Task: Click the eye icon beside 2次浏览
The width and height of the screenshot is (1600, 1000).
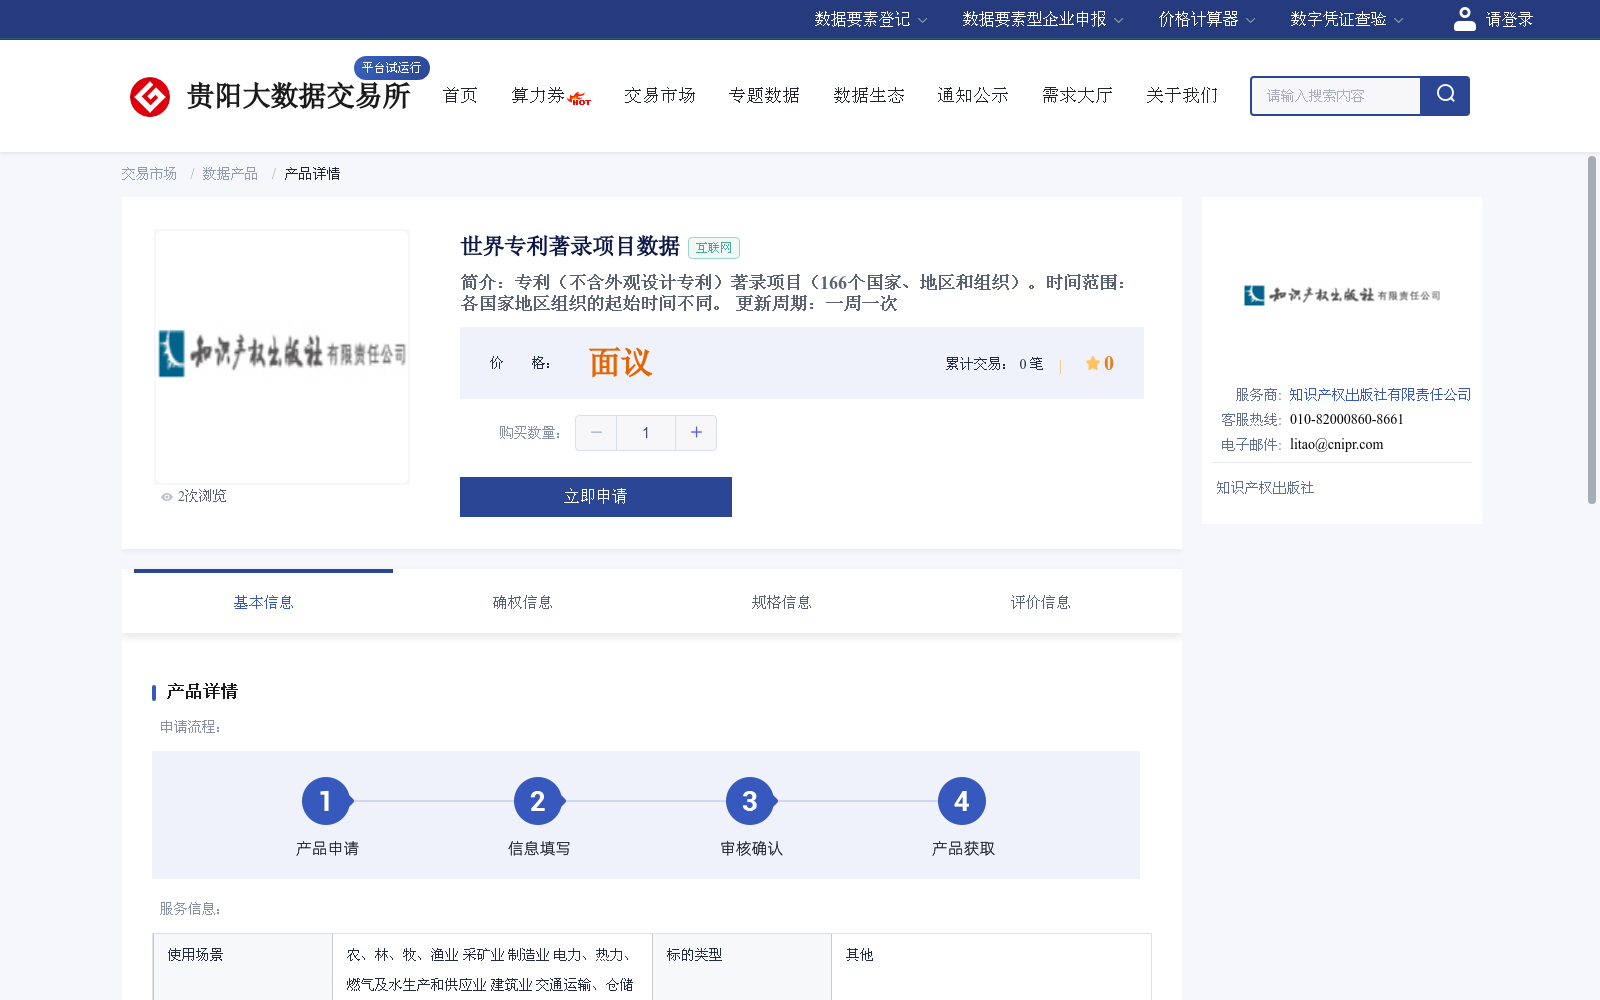Action: (x=167, y=497)
